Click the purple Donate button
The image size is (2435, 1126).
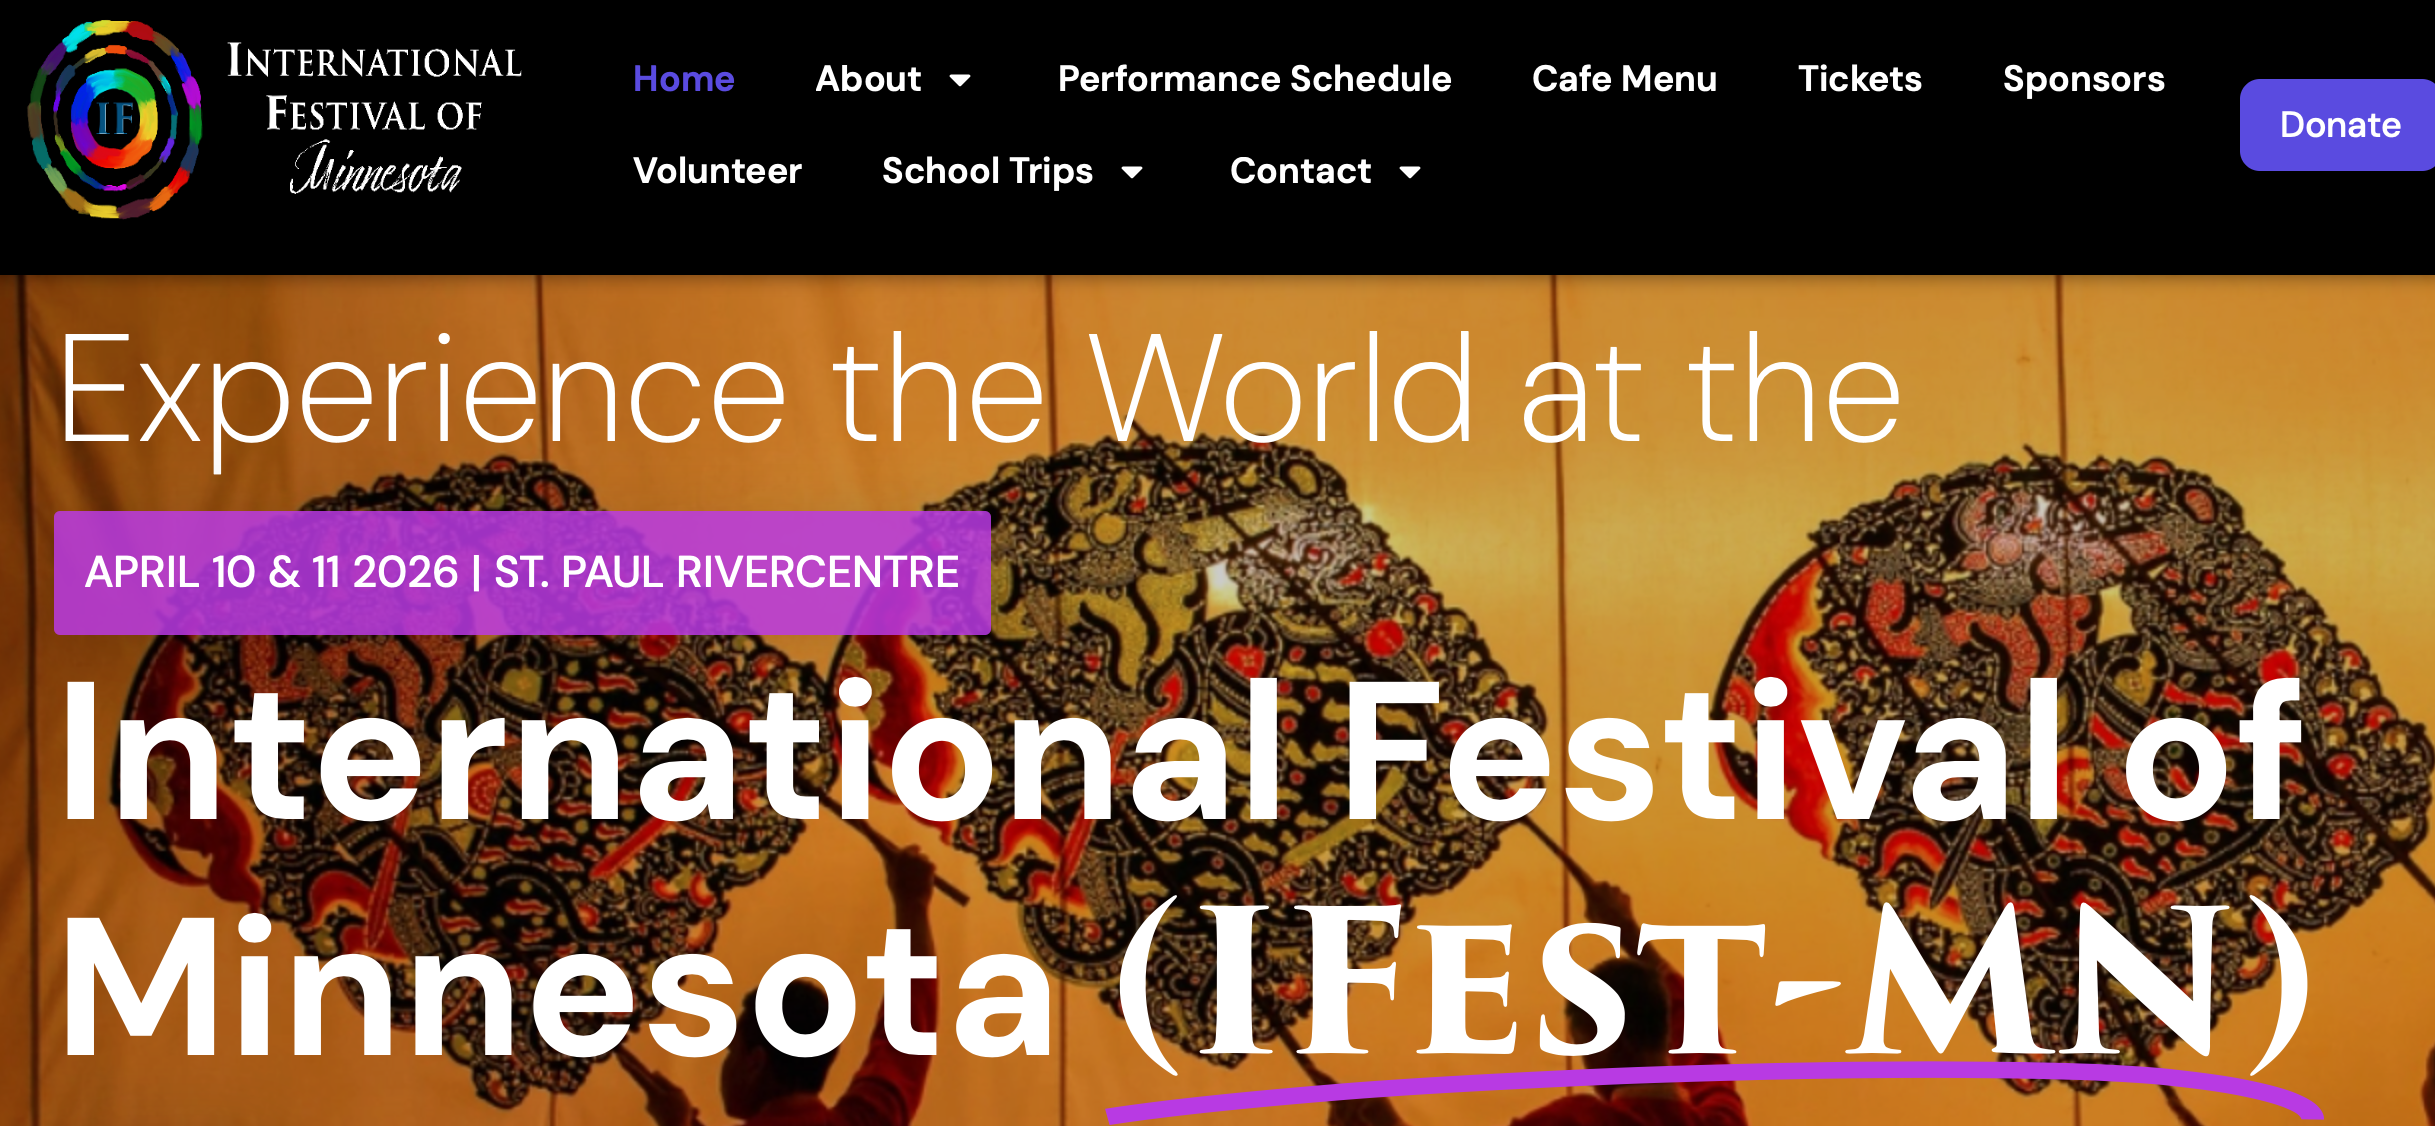coord(2339,125)
